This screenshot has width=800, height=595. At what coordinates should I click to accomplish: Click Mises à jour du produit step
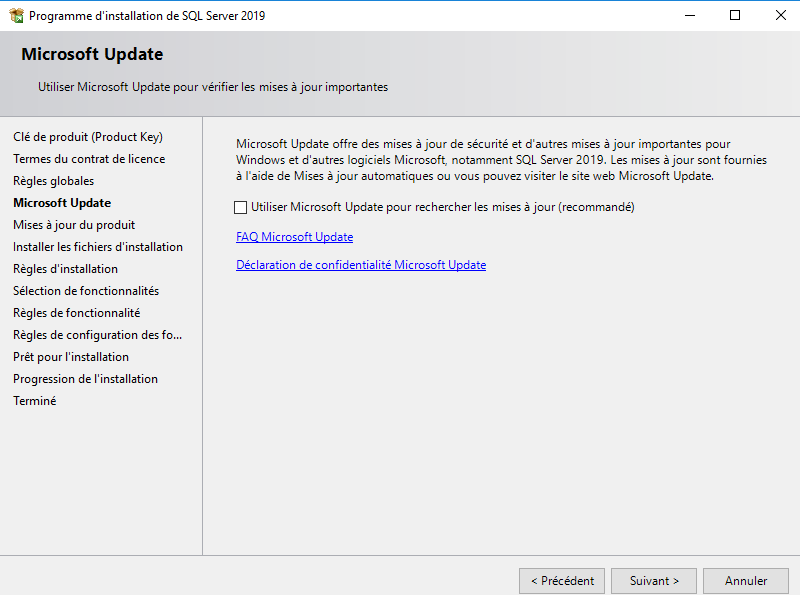click(x=74, y=225)
